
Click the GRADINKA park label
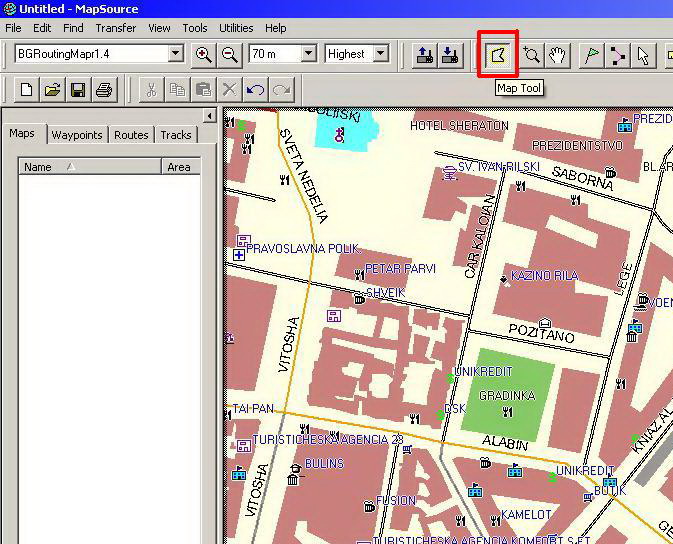[x=507, y=395]
